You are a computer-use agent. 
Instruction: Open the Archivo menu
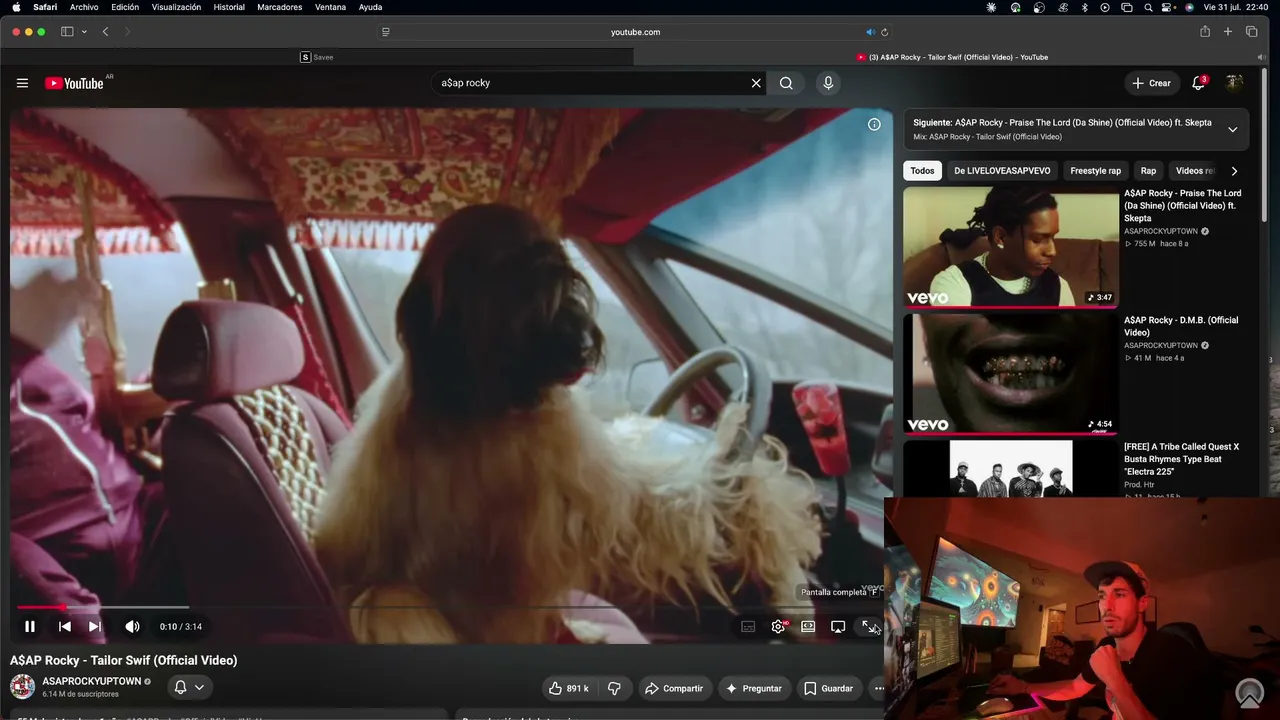(x=84, y=7)
